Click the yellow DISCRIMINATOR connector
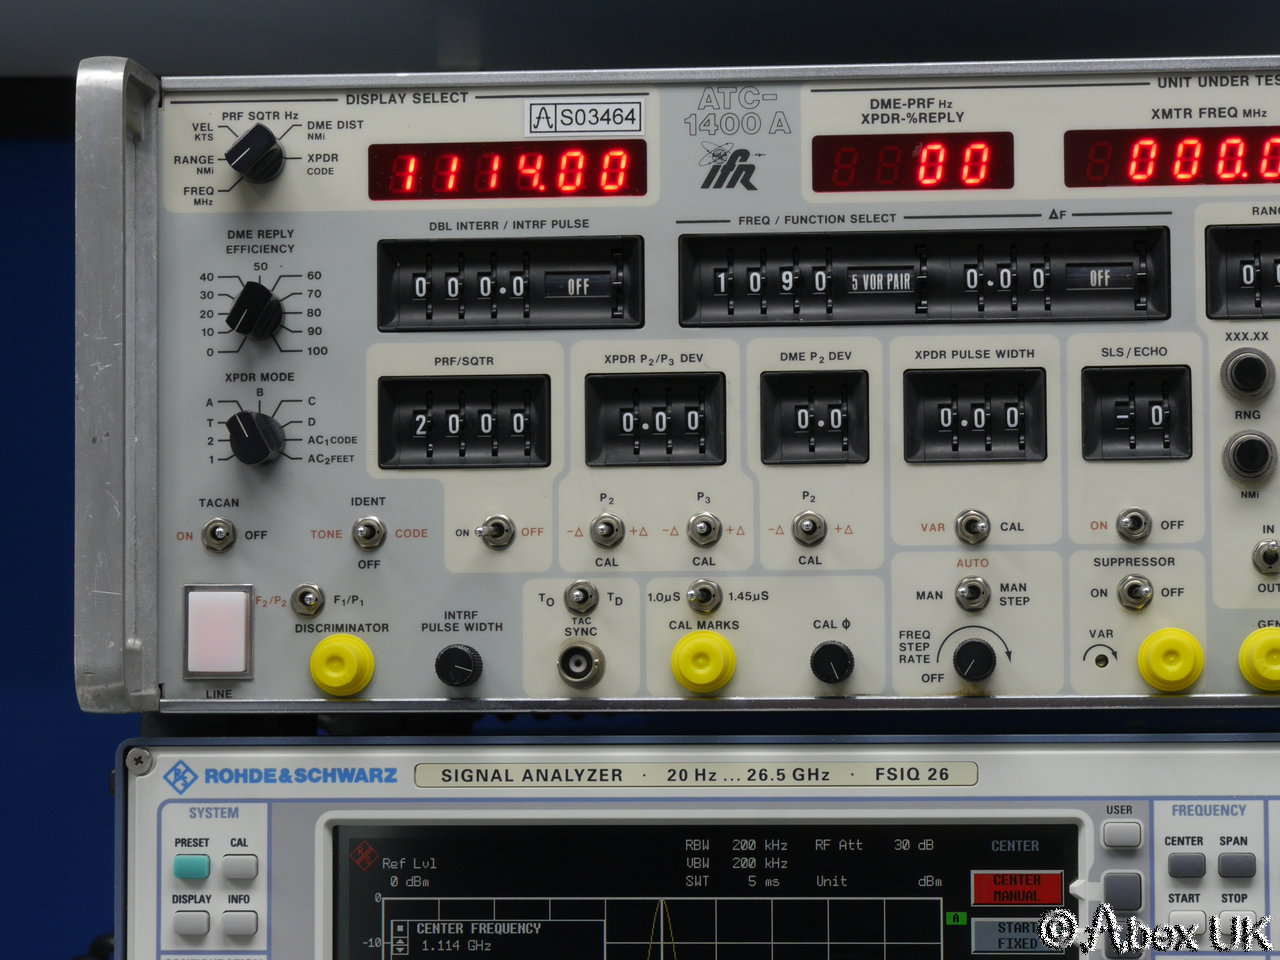 coord(342,665)
